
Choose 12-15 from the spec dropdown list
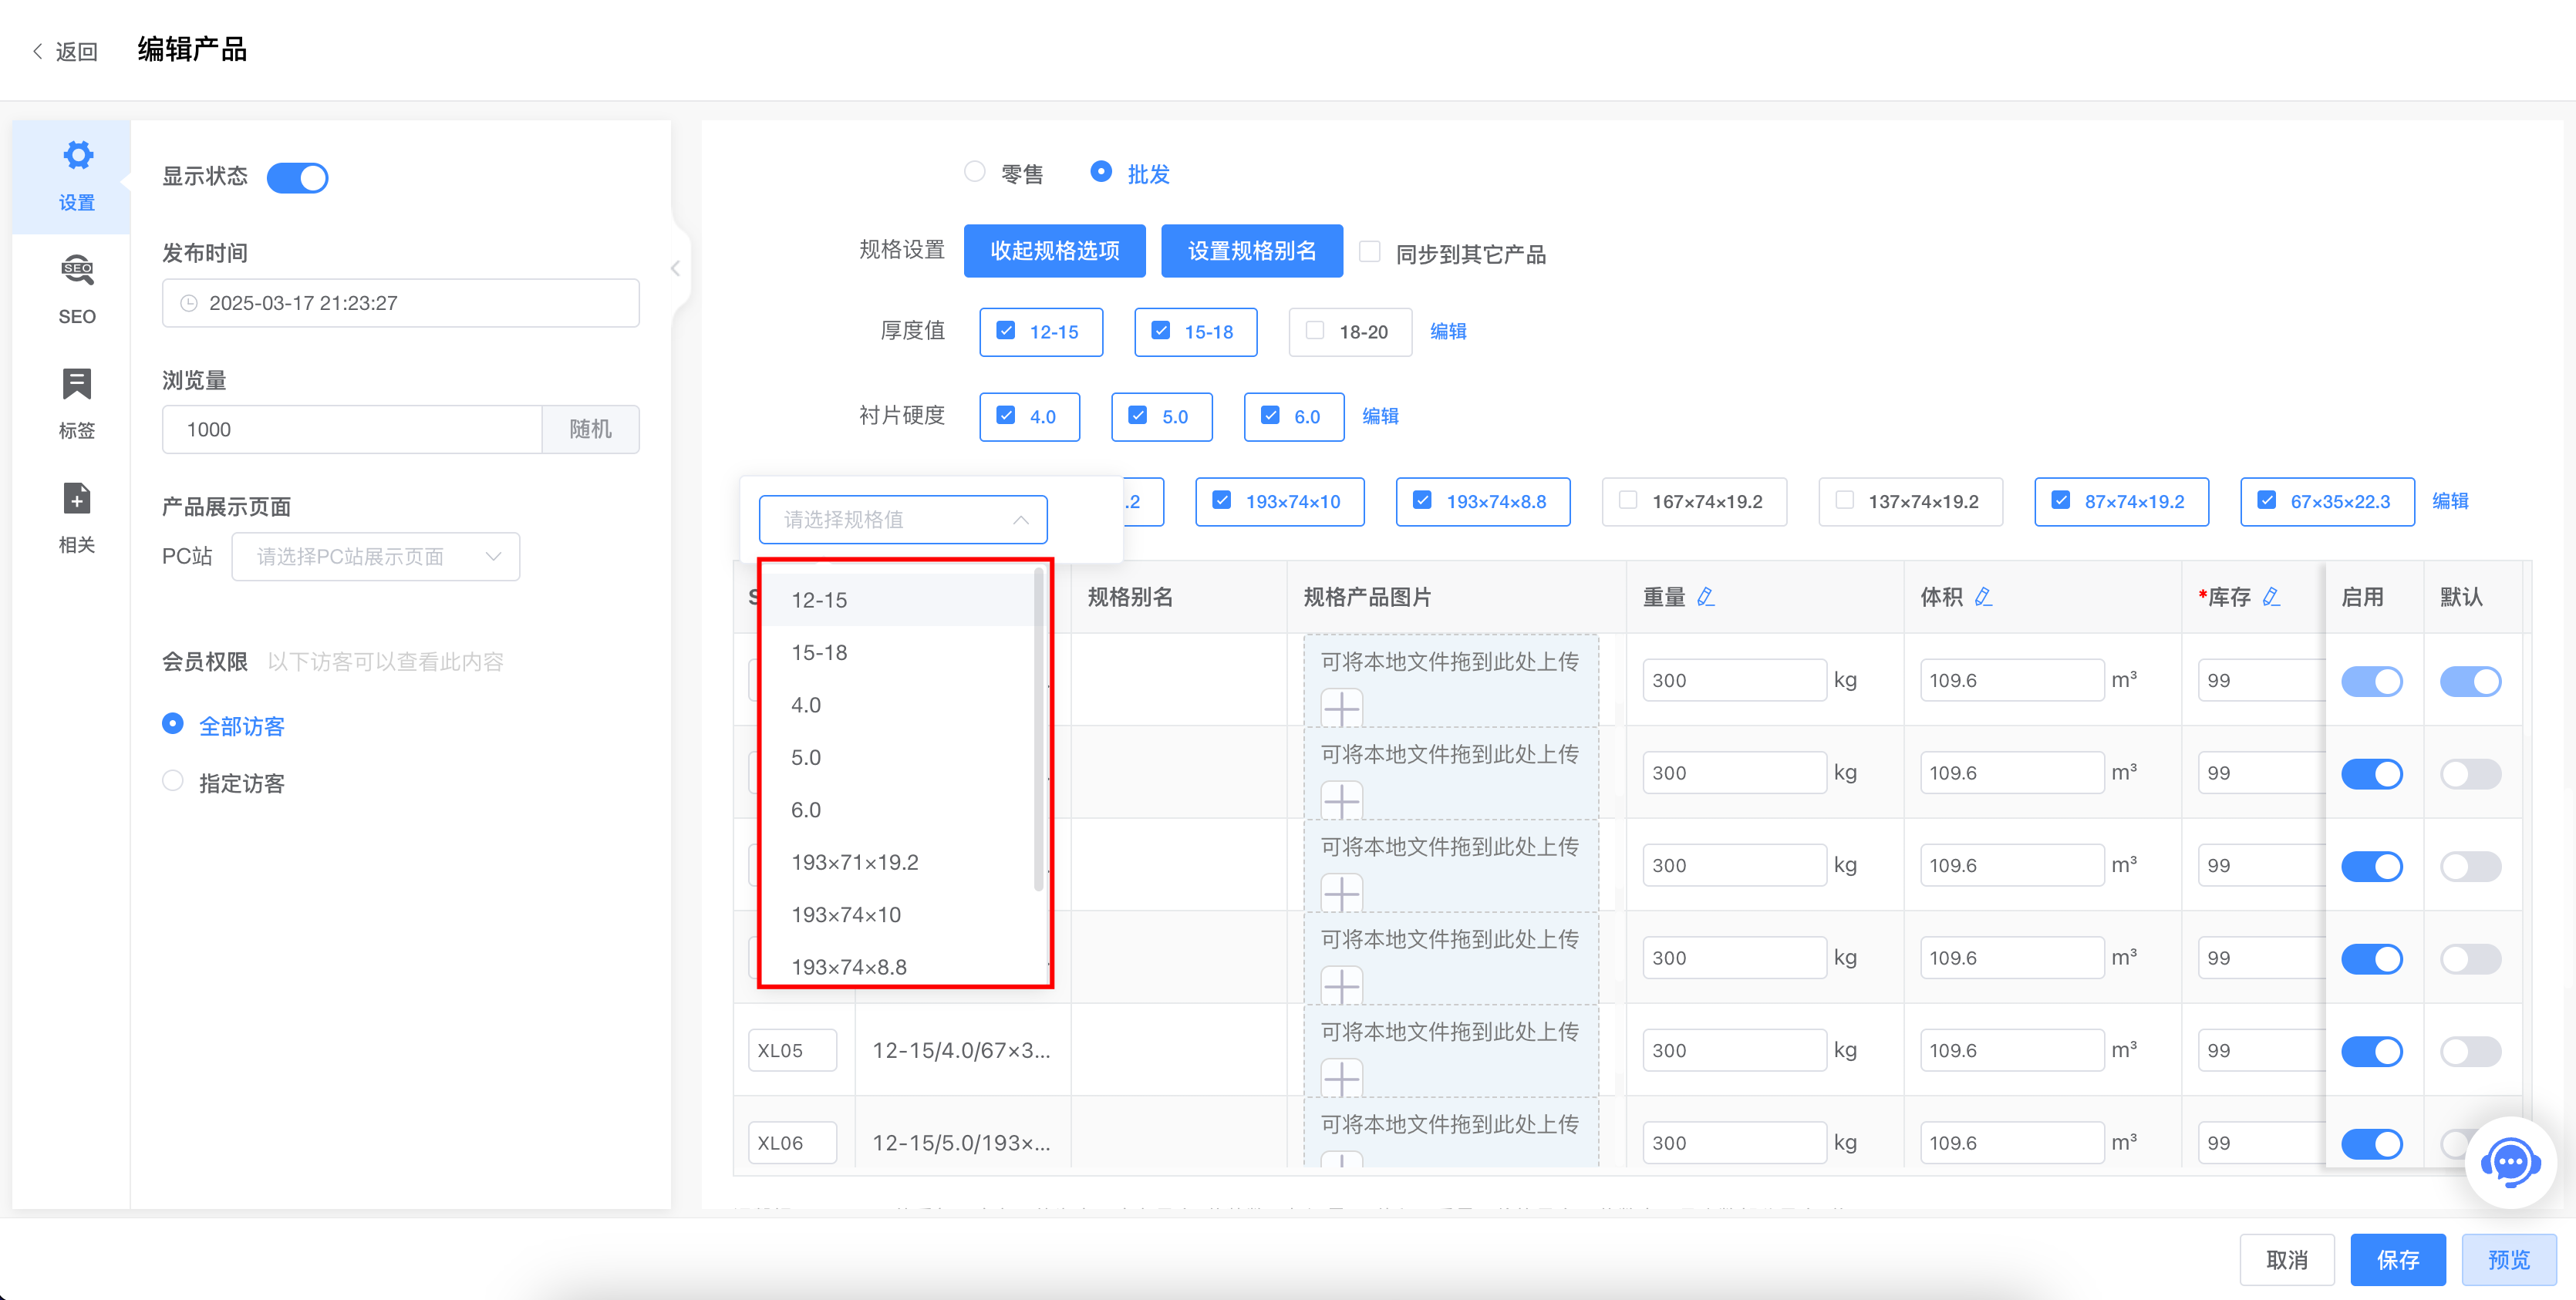click(898, 600)
